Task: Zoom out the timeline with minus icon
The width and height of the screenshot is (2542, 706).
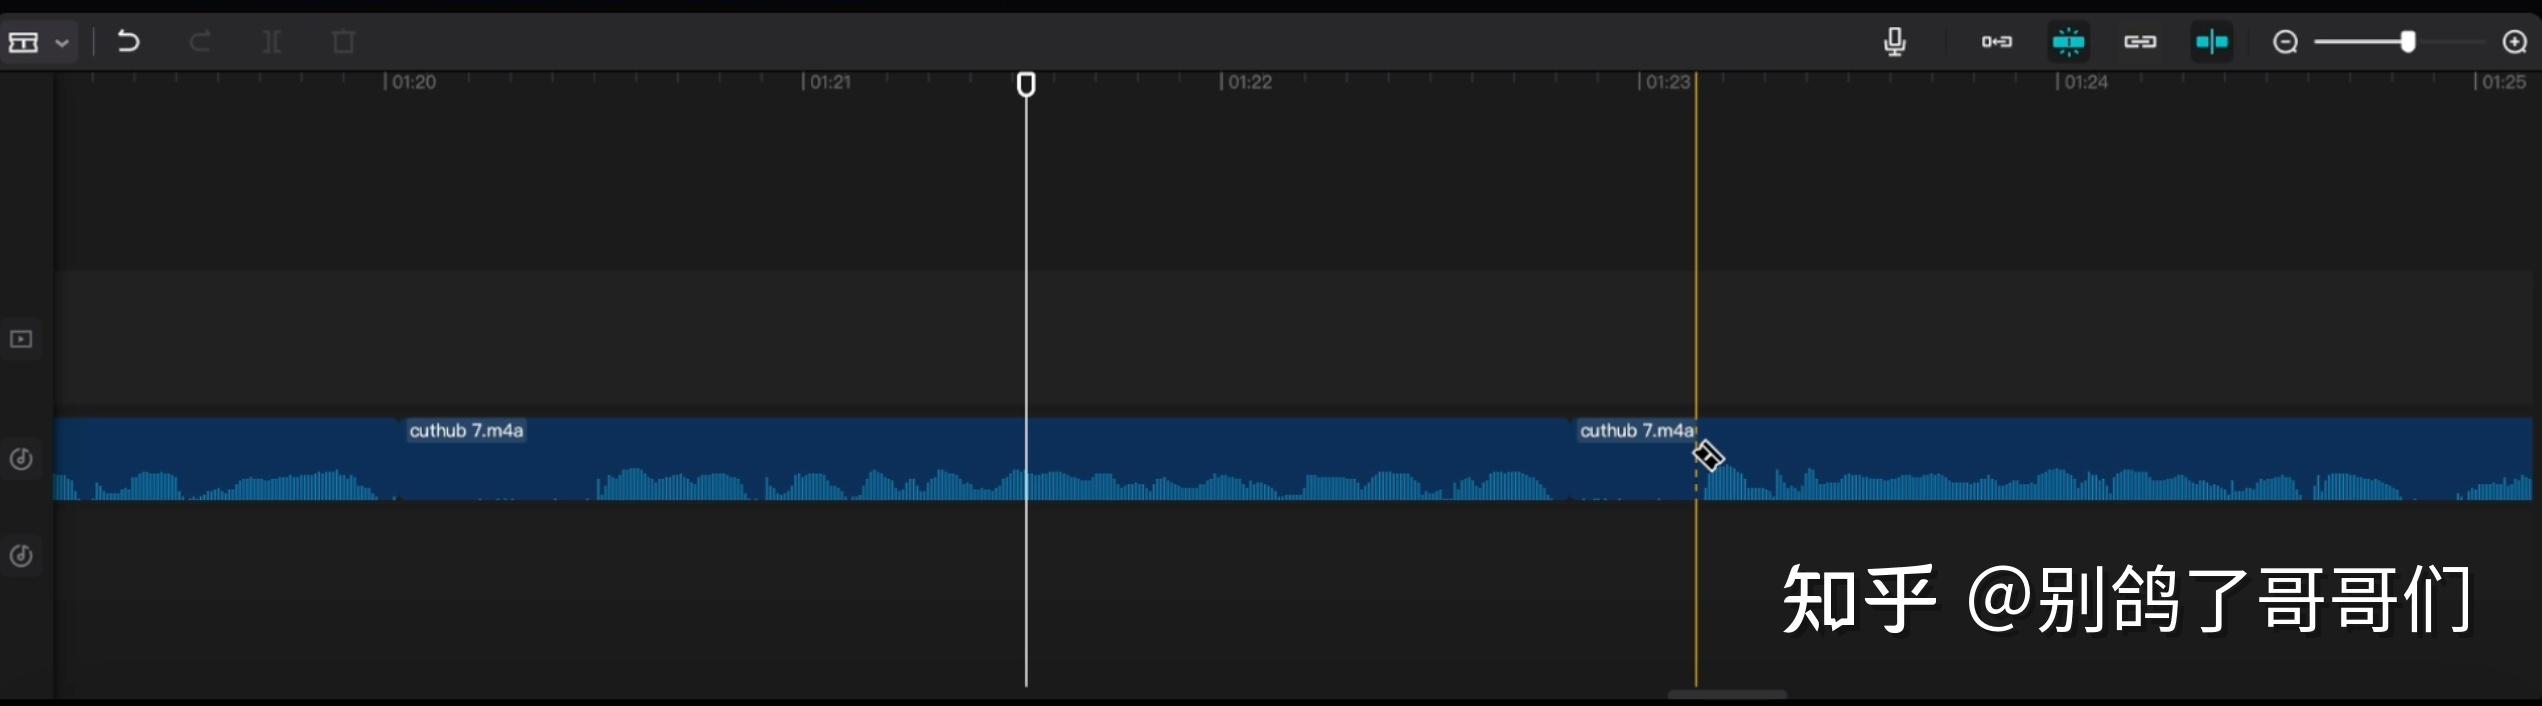Action: click(x=2285, y=42)
